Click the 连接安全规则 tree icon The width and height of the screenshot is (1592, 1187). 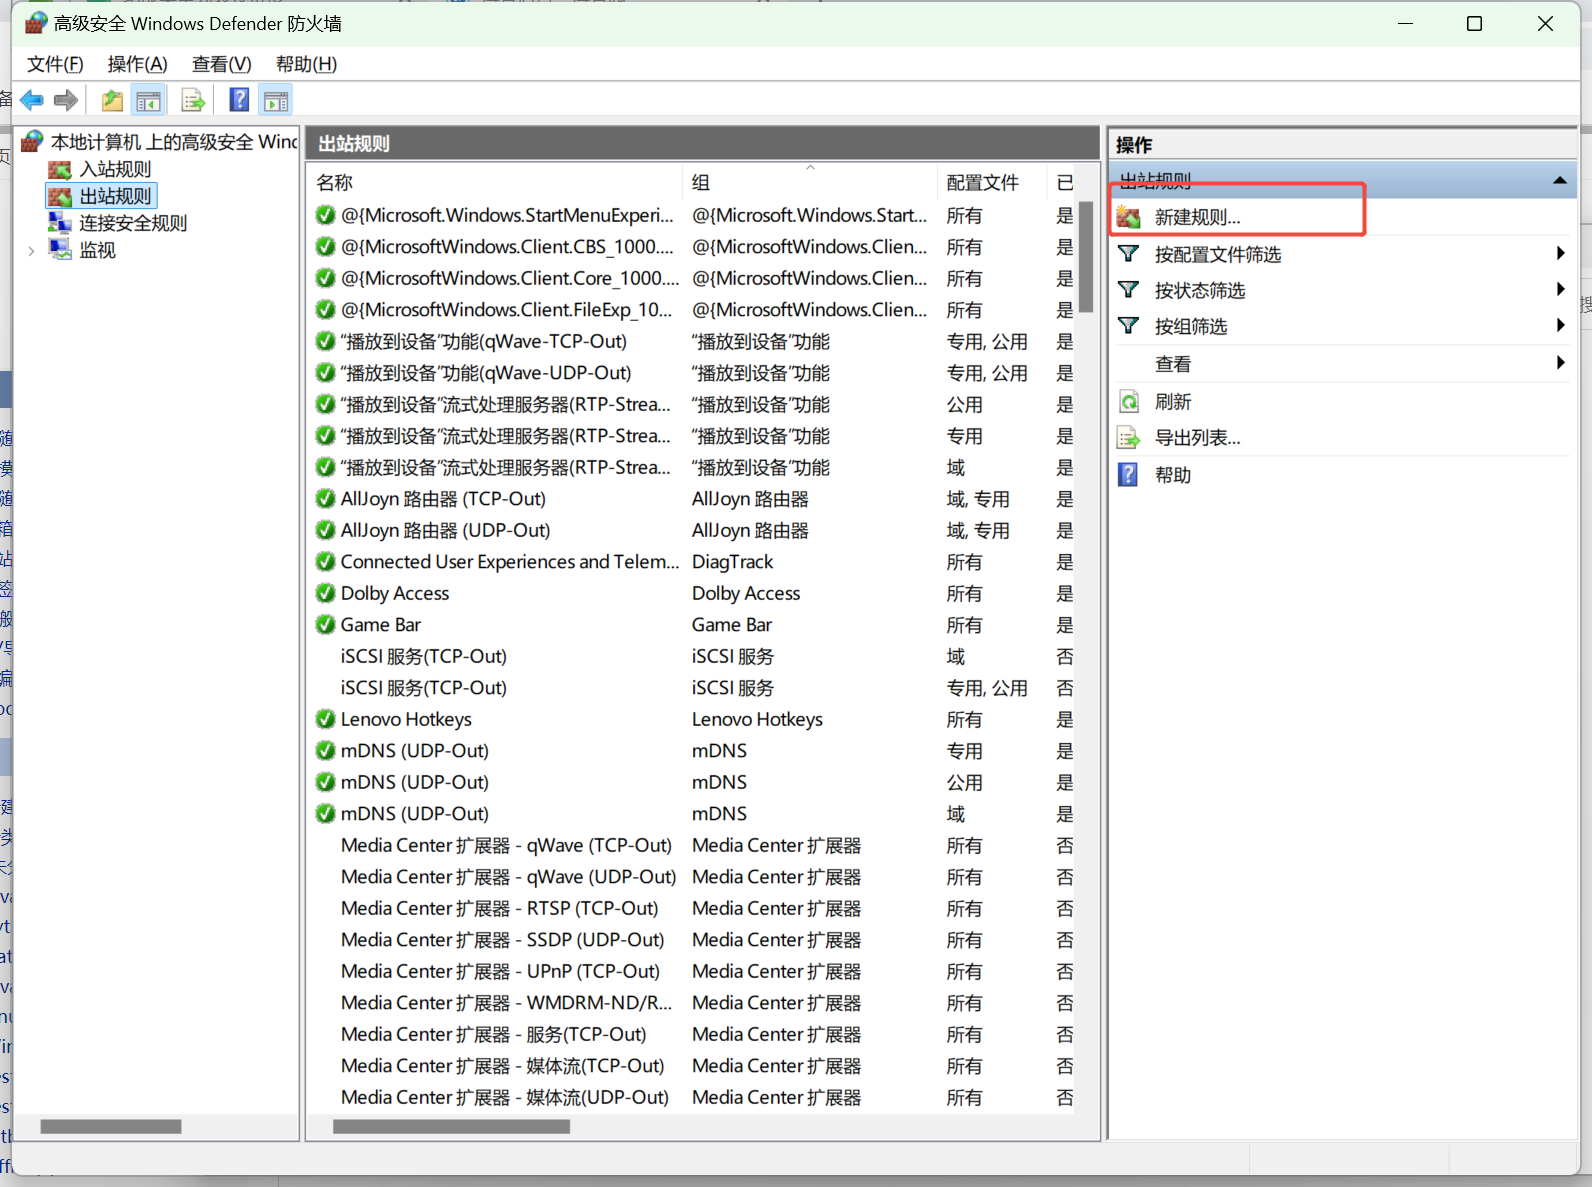(60, 223)
